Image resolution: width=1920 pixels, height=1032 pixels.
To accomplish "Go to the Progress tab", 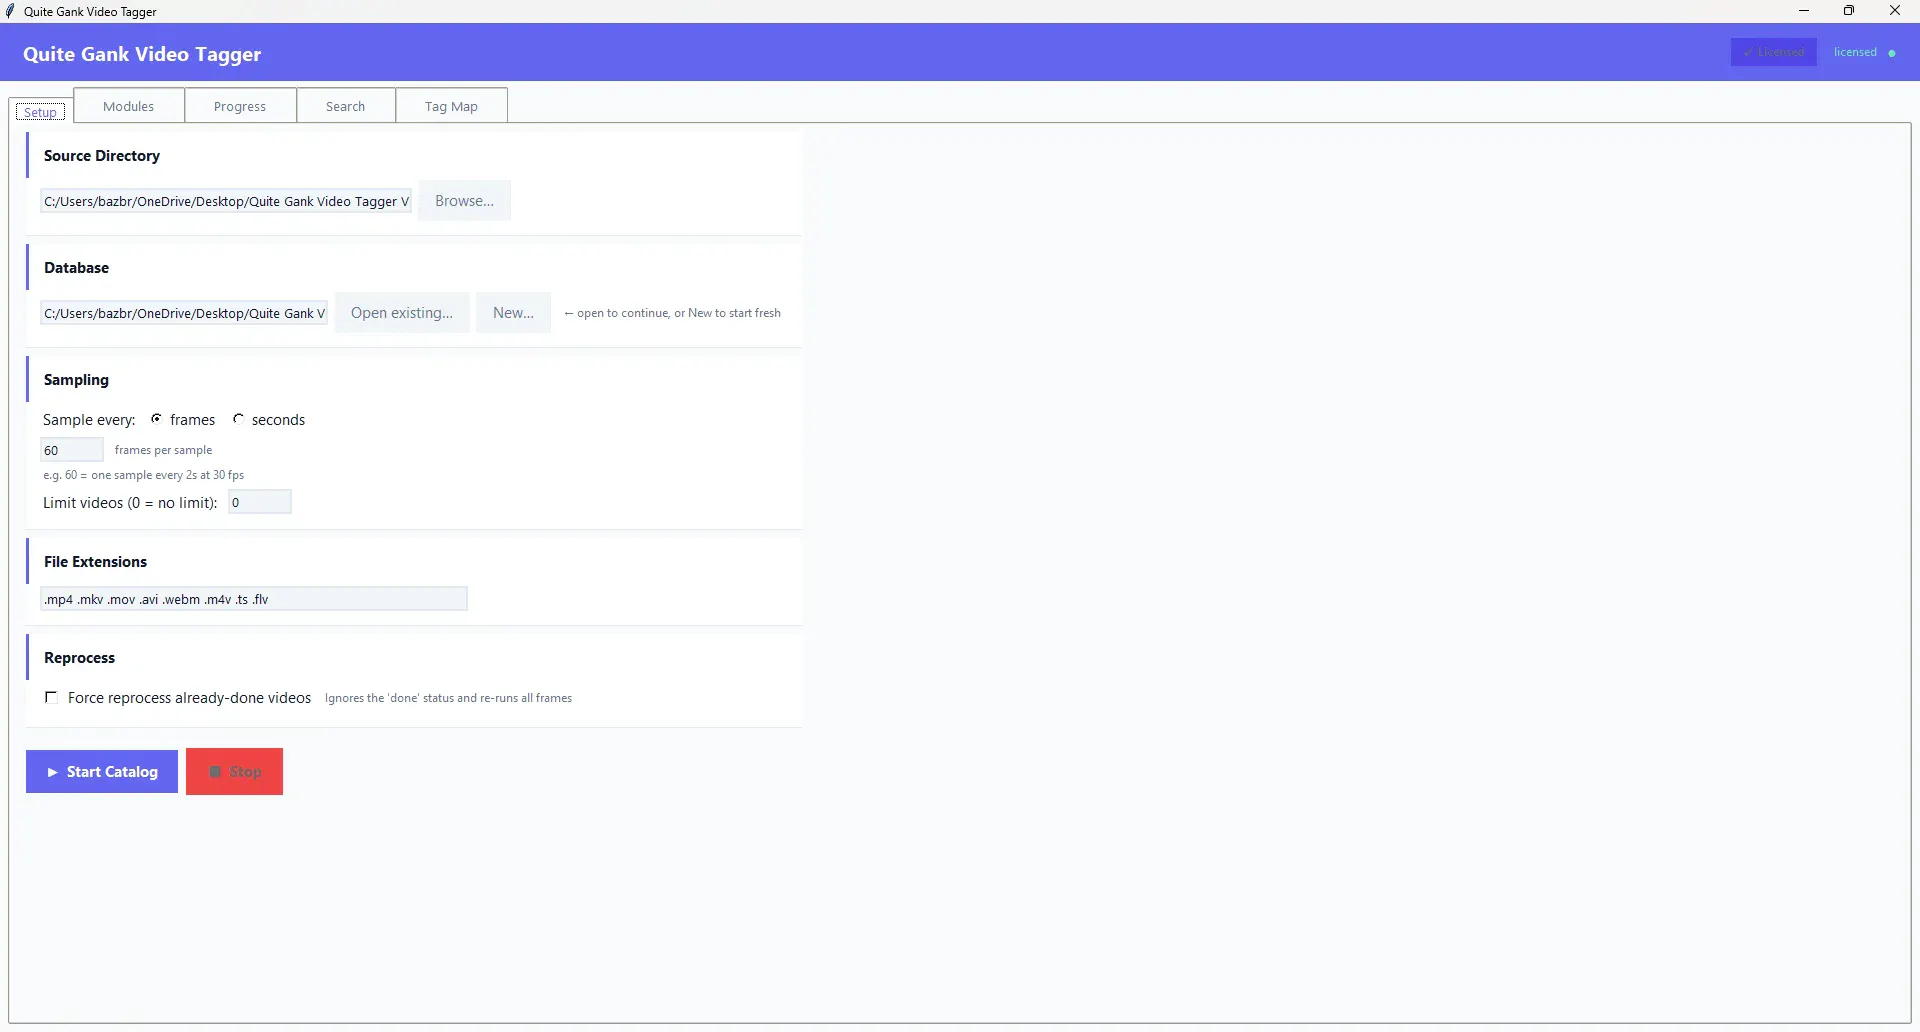I will point(240,106).
